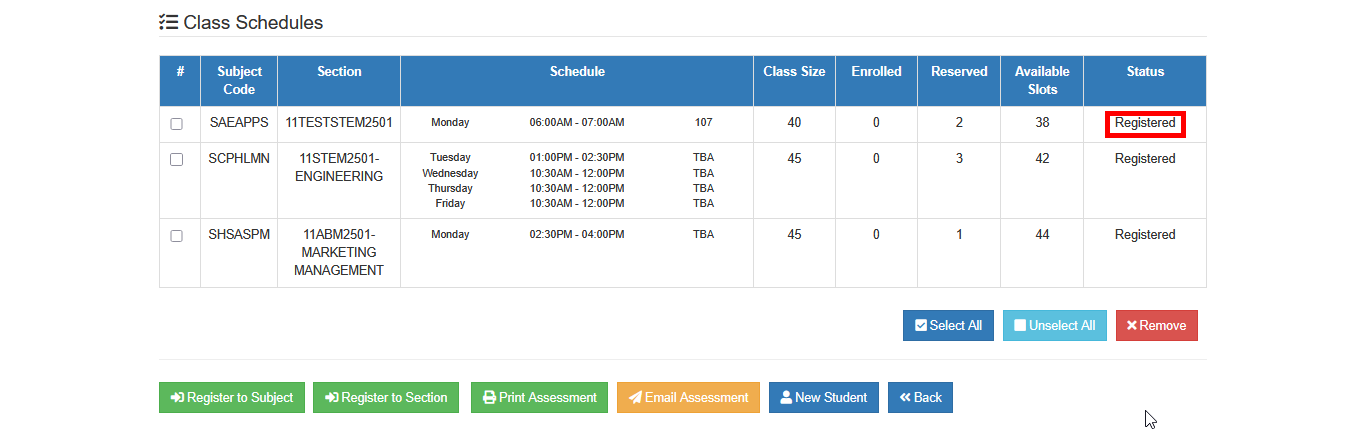The image size is (1358, 435).
Task: Send Email Assessment
Action: 688,397
